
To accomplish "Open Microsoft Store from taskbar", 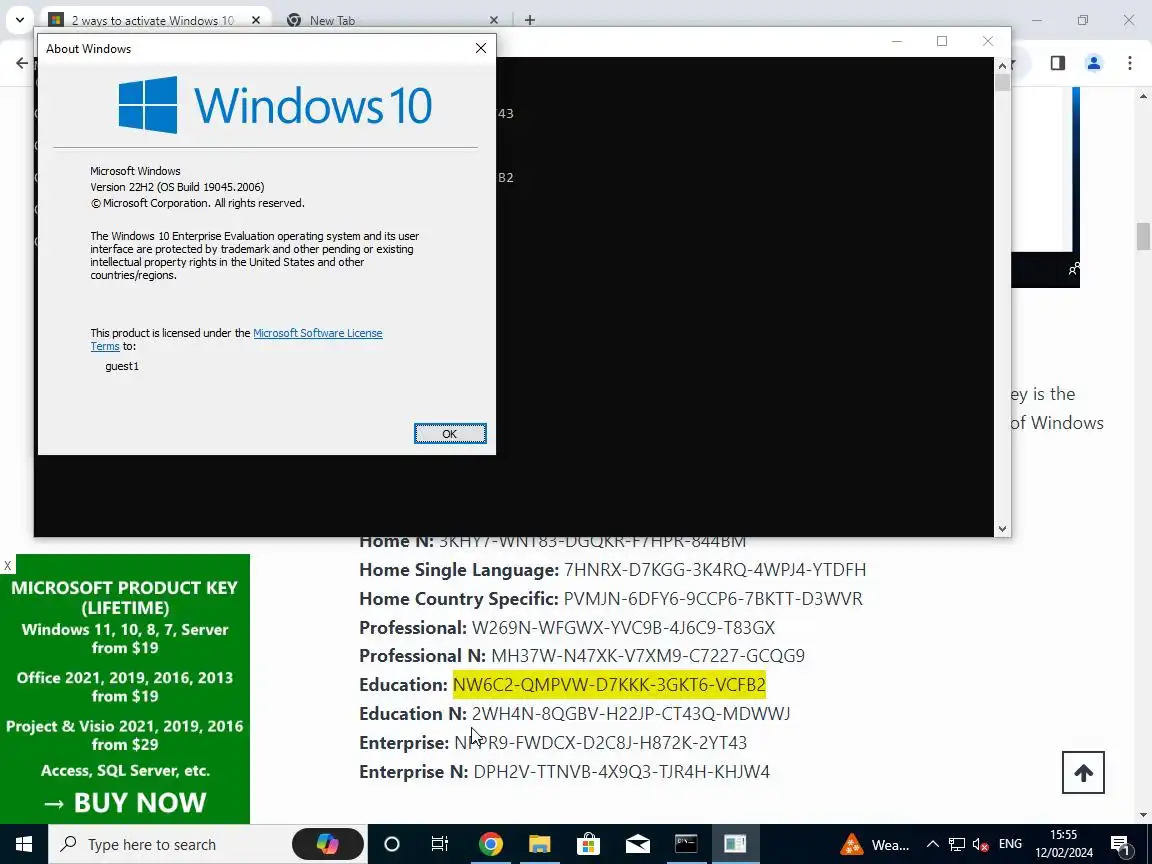I will pyautogui.click(x=588, y=844).
